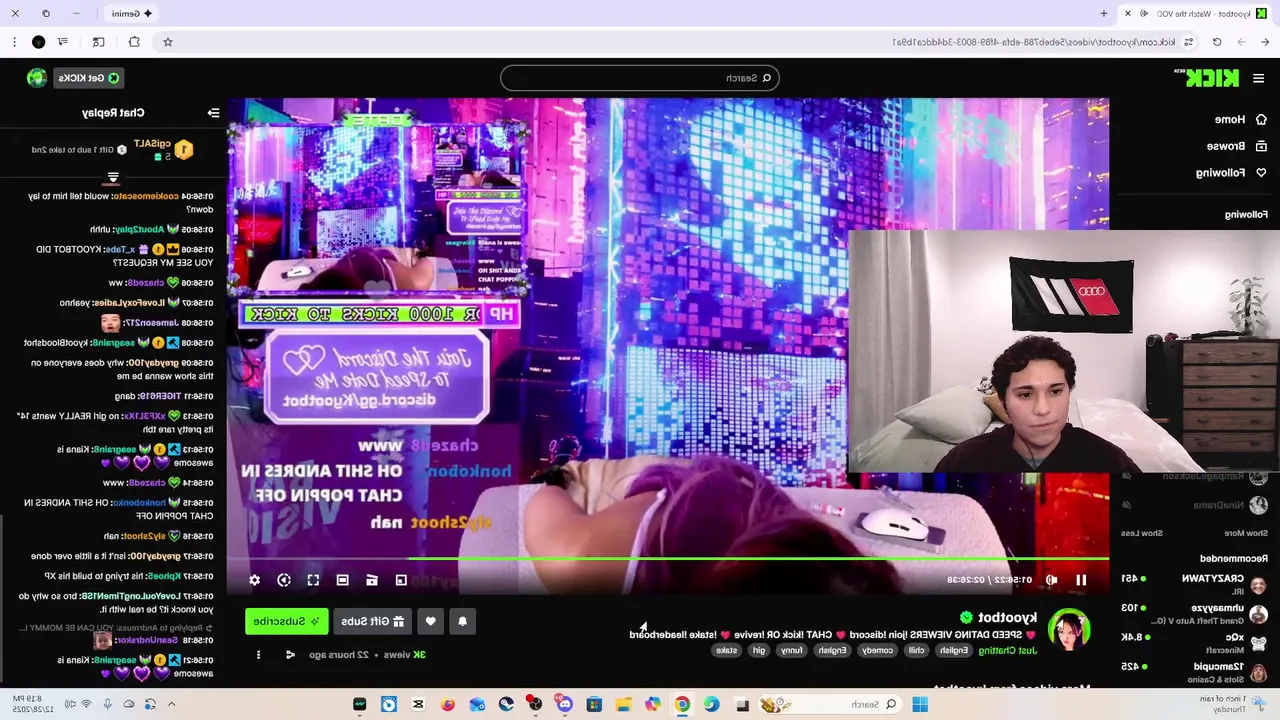Mute the video player volume

tap(1051, 580)
